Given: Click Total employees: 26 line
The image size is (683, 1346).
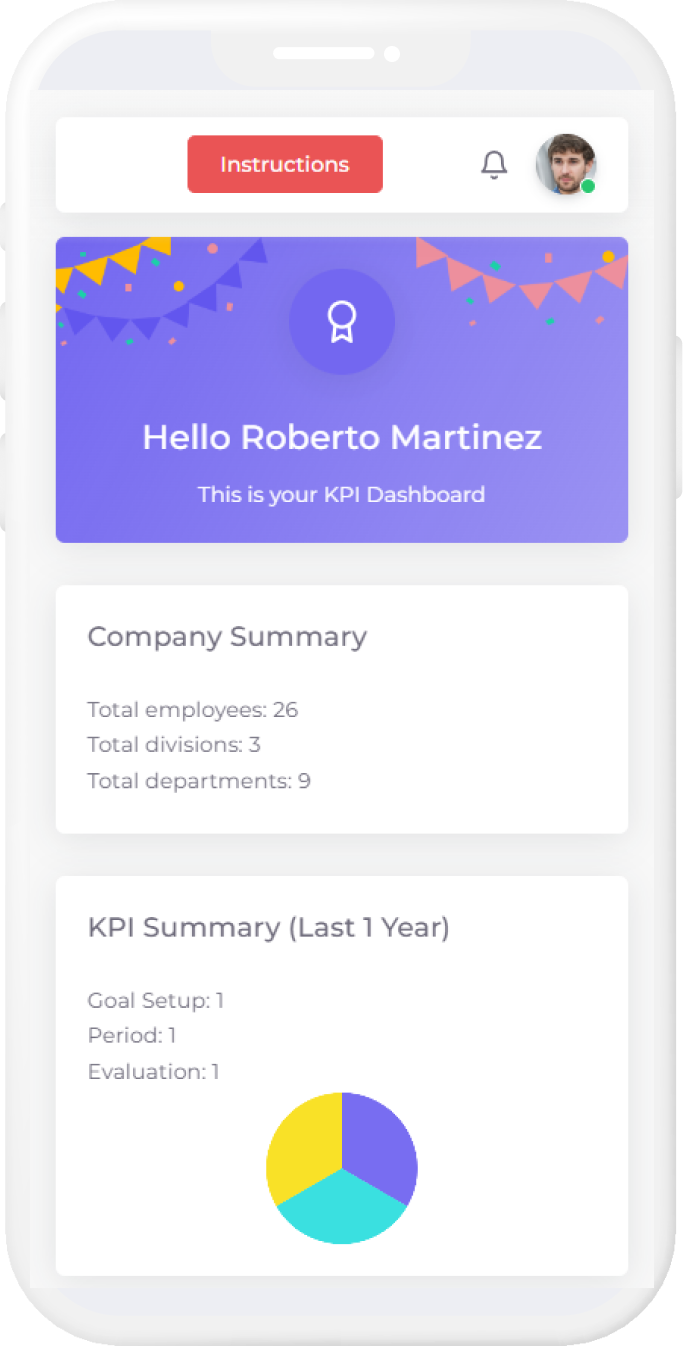Looking at the screenshot, I should tap(193, 710).
